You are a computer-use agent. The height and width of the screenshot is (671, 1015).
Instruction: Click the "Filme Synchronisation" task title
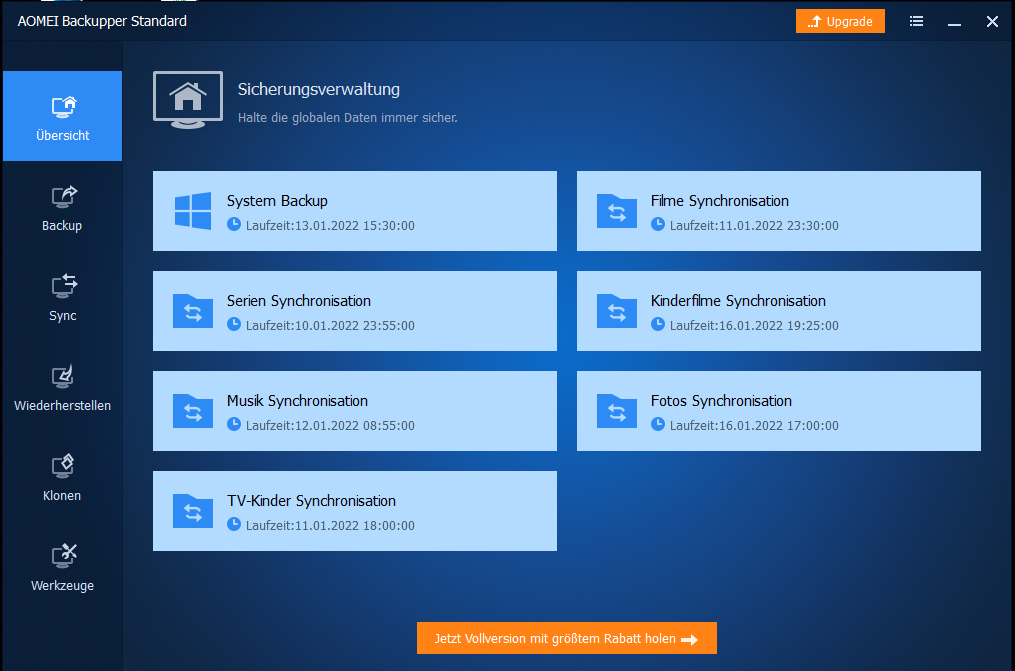point(719,201)
